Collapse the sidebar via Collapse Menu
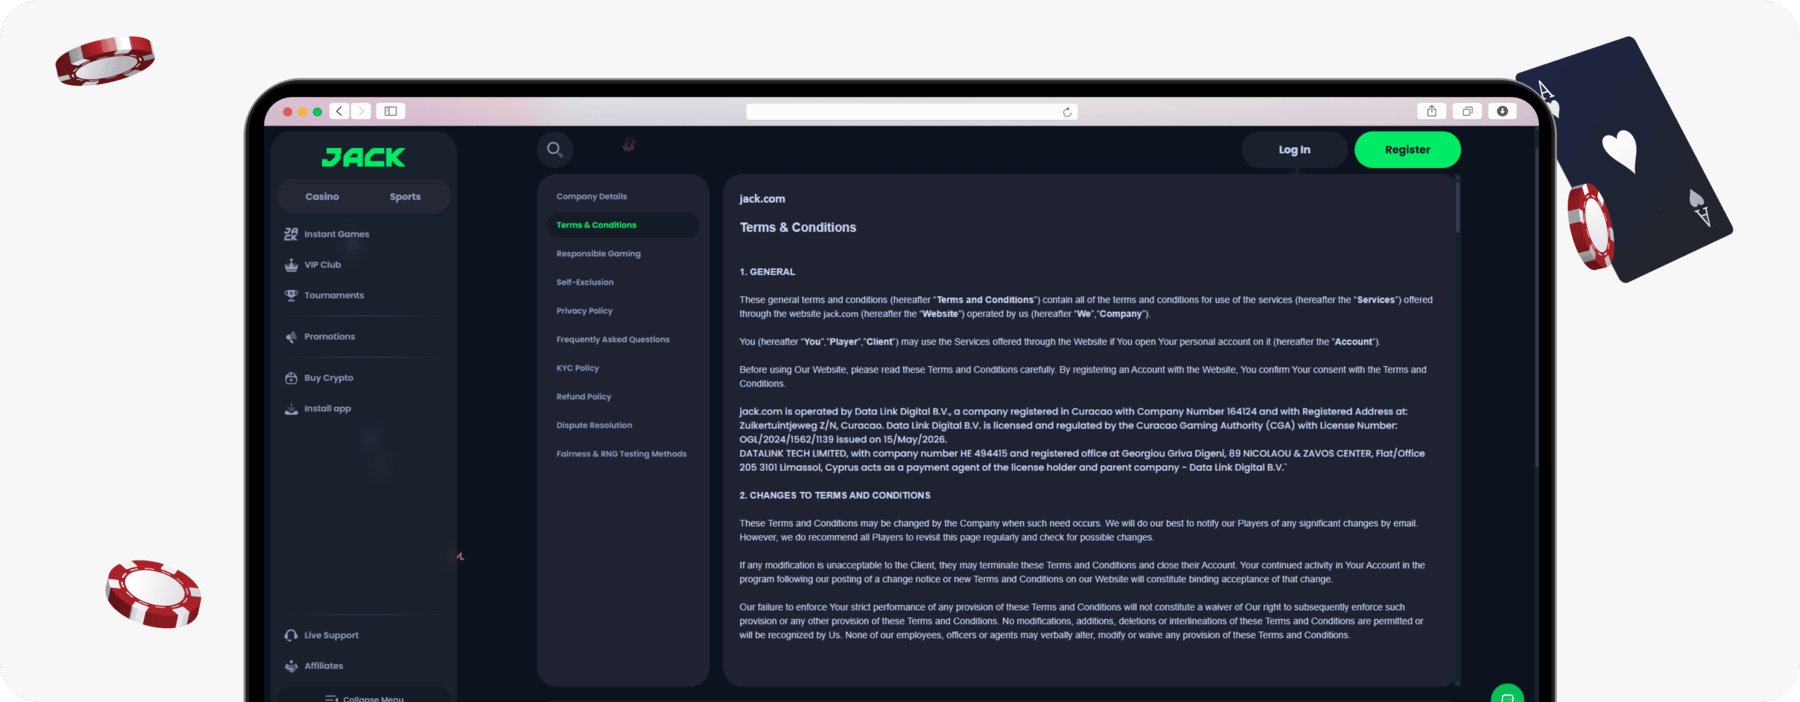 click(x=364, y=698)
